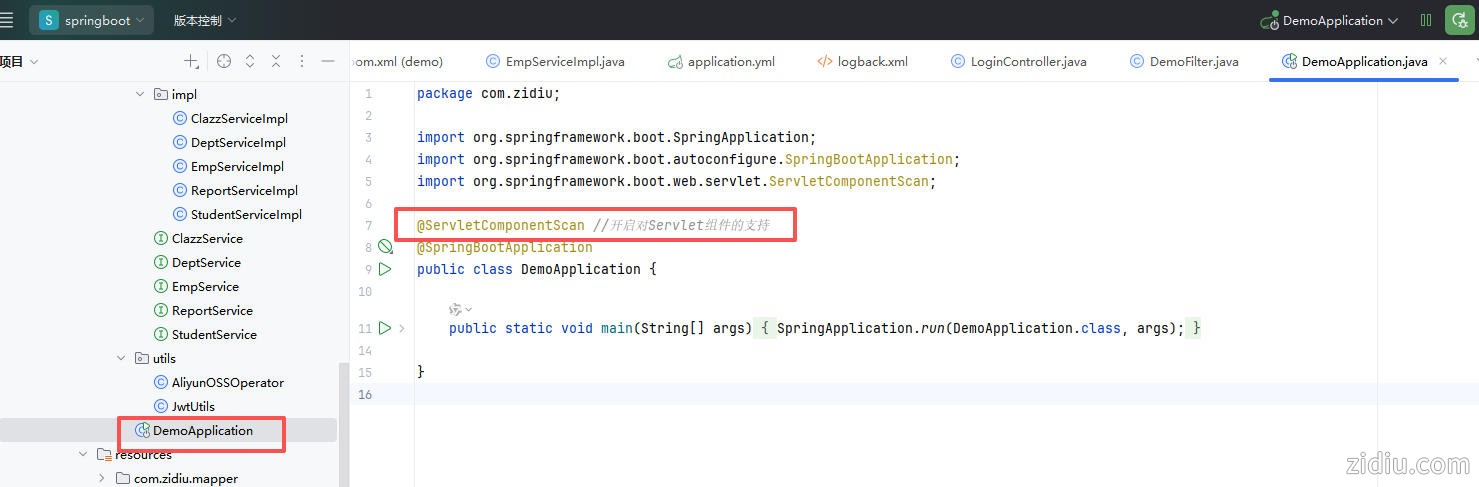Click run gutter icon beside main method
This screenshot has height=487, width=1479.
(x=385, y=328)
